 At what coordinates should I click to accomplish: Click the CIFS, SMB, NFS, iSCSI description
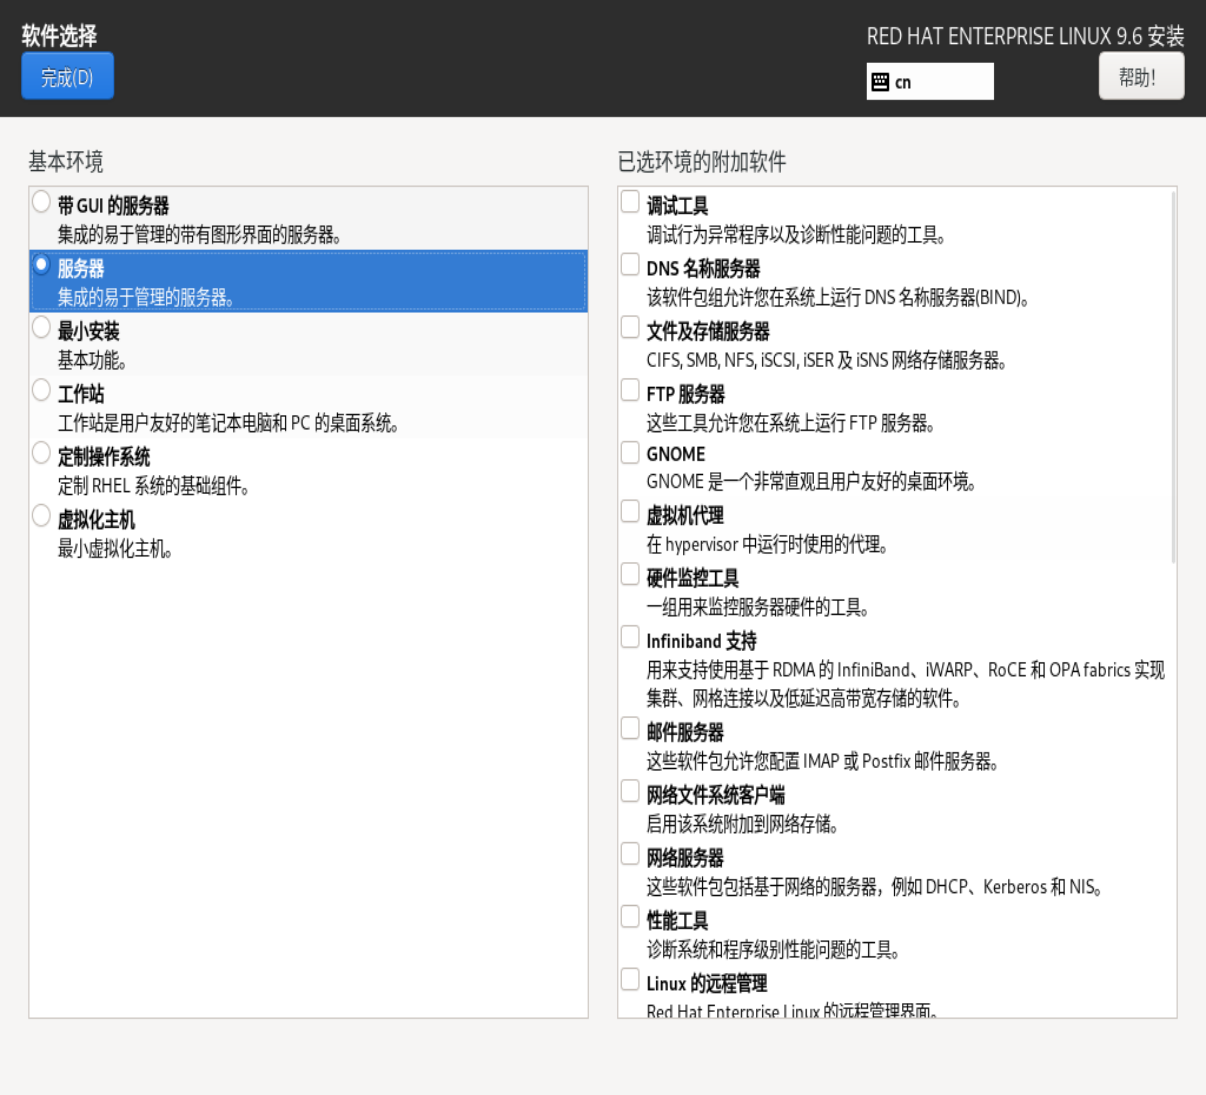pyautogui.click(x=827, y=361)
